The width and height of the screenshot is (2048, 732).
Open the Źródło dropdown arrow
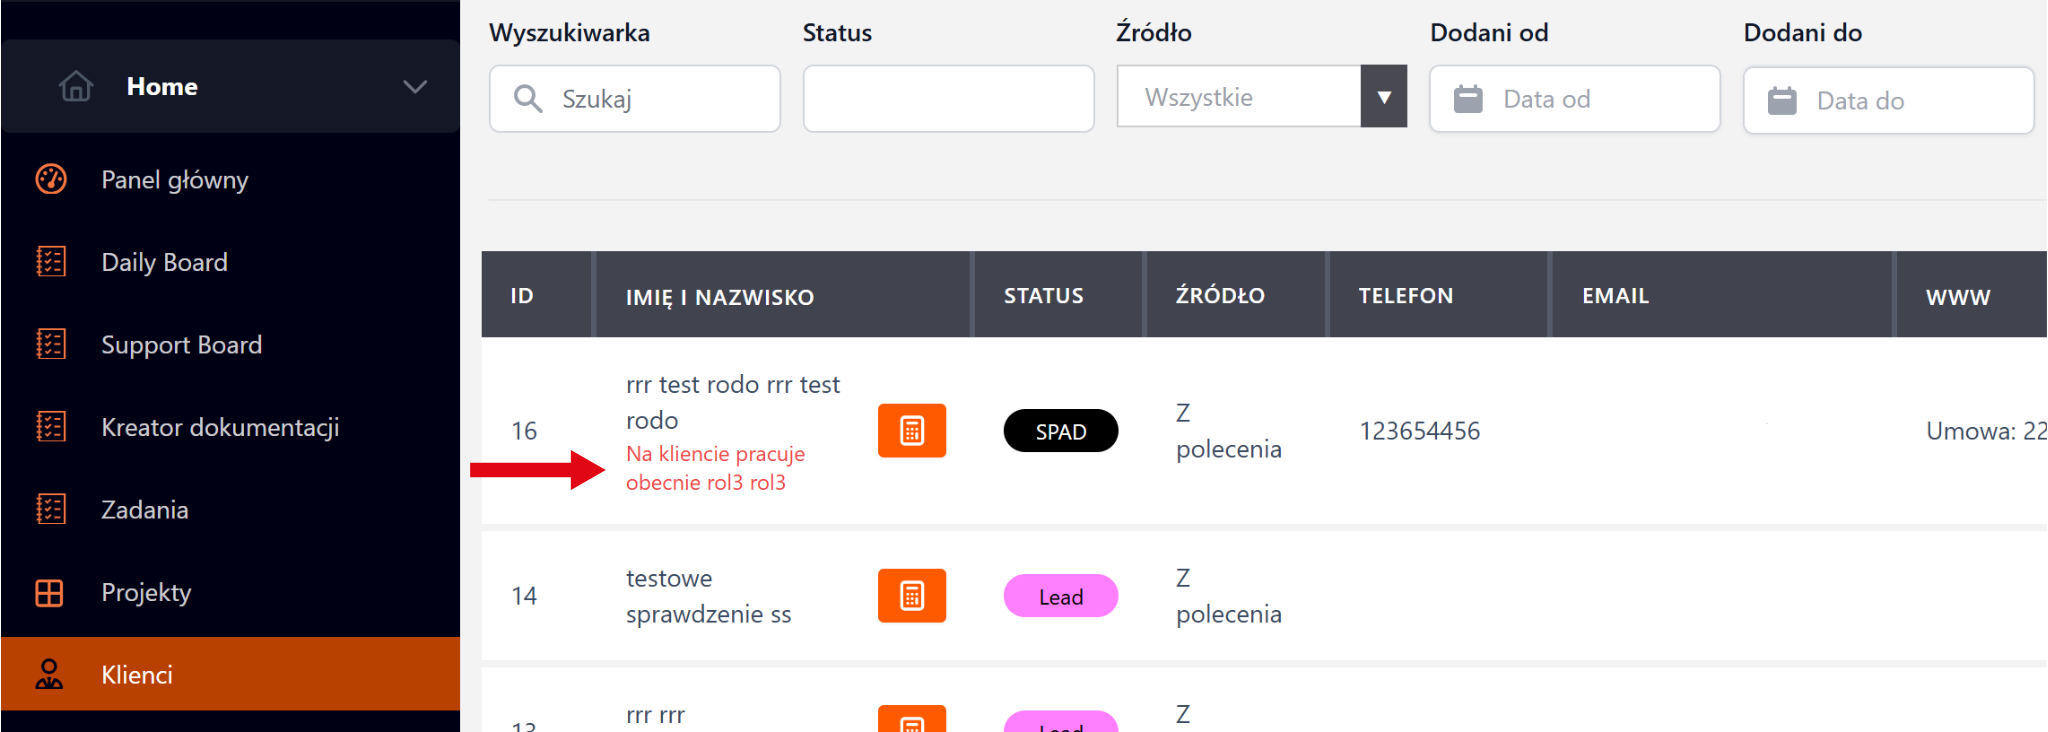(x=1384, y=97)
